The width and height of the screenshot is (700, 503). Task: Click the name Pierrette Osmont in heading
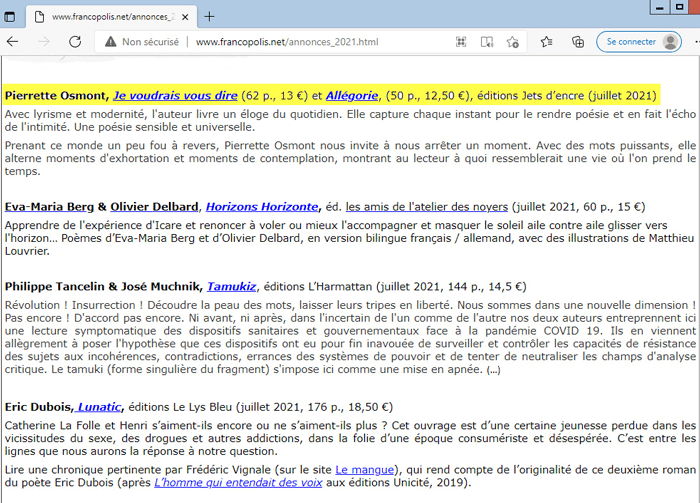(55, 96)
